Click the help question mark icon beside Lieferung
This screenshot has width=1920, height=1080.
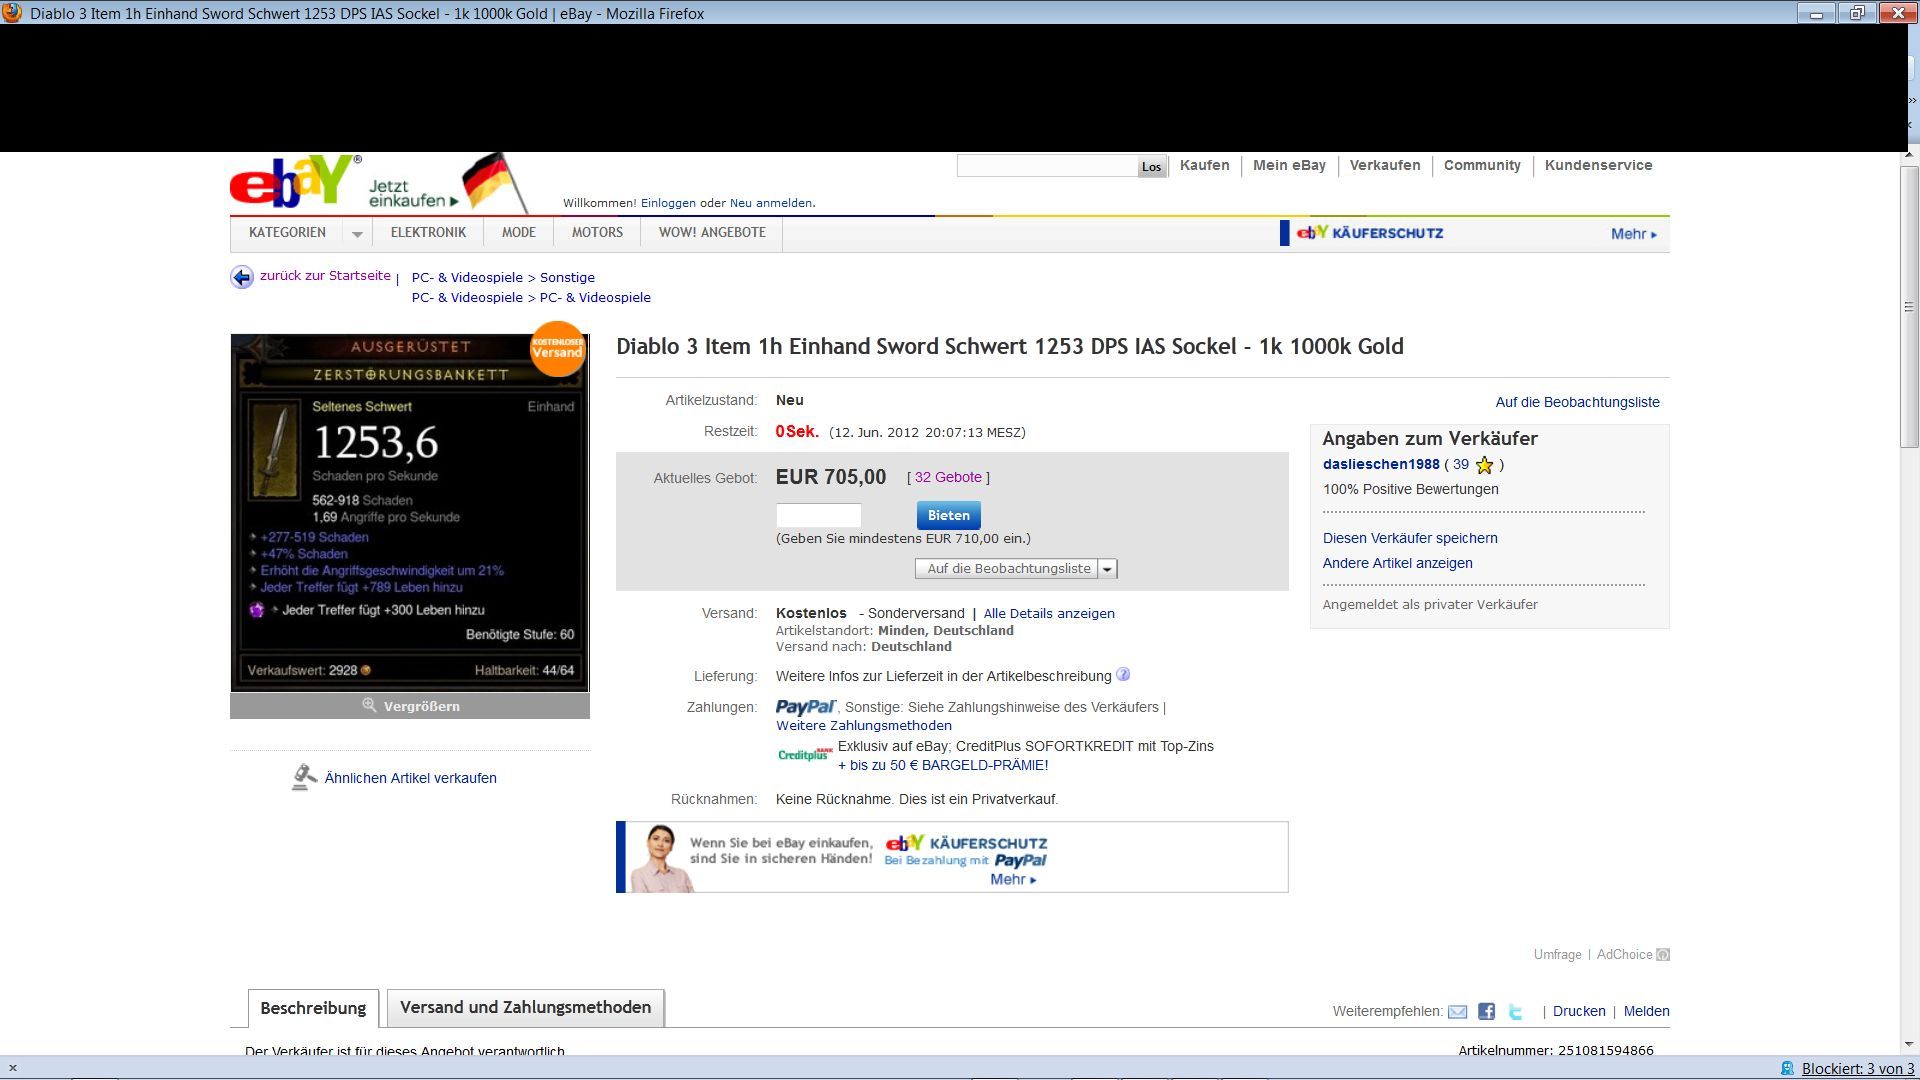point(1123,674)
